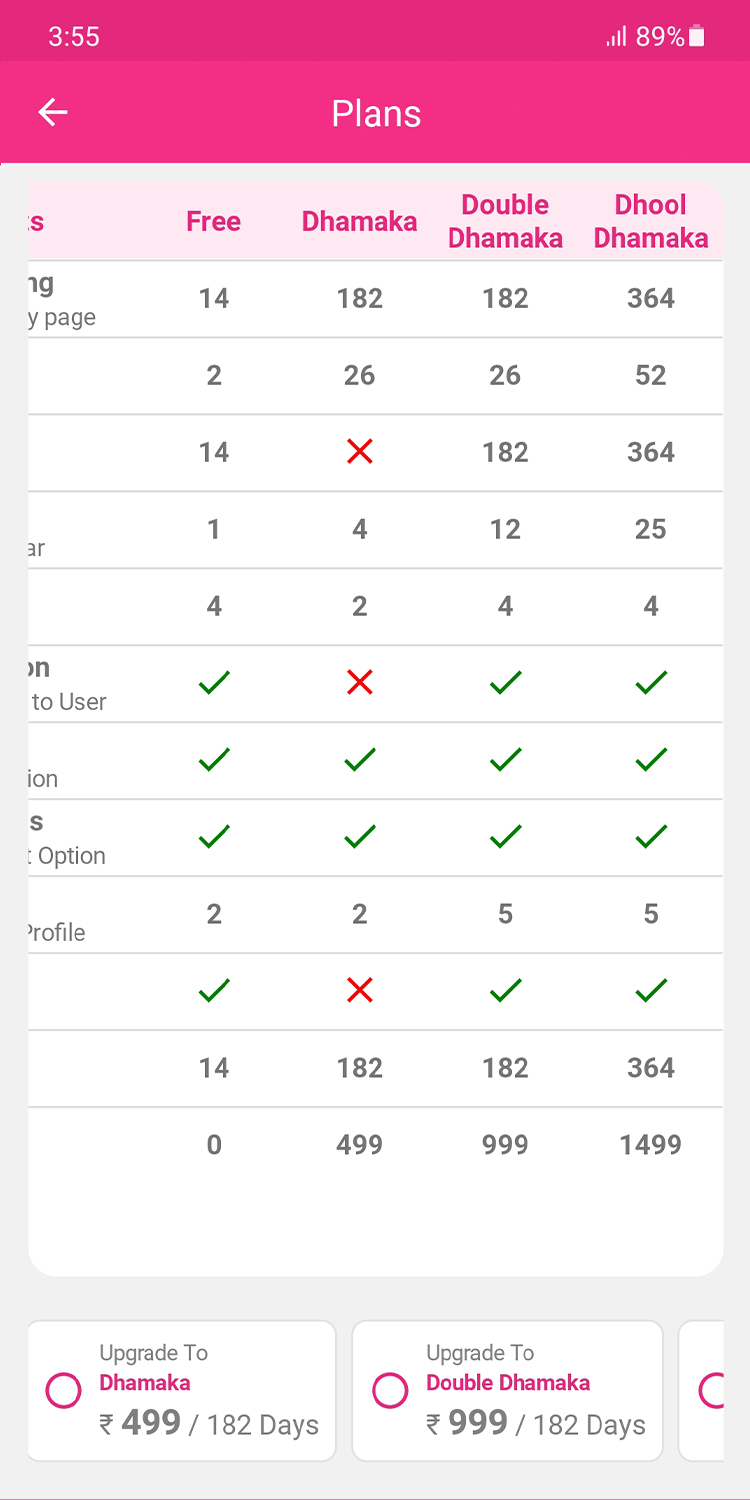Open the Upgrade To Double Dhamaka ₹999 card
750x1500 pixels.
[x=508, y=1391]
